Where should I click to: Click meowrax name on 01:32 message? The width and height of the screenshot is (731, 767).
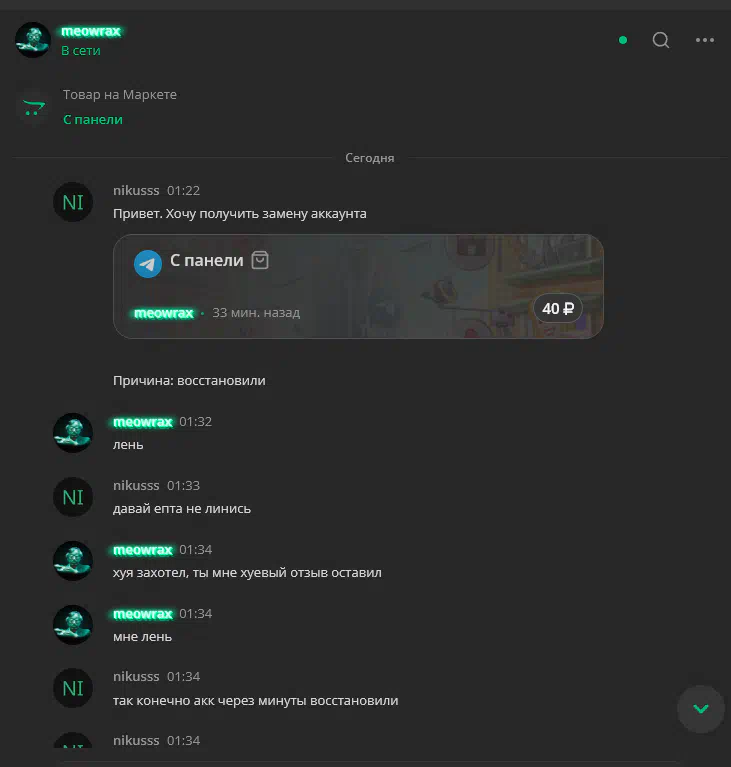click(143, 422)
